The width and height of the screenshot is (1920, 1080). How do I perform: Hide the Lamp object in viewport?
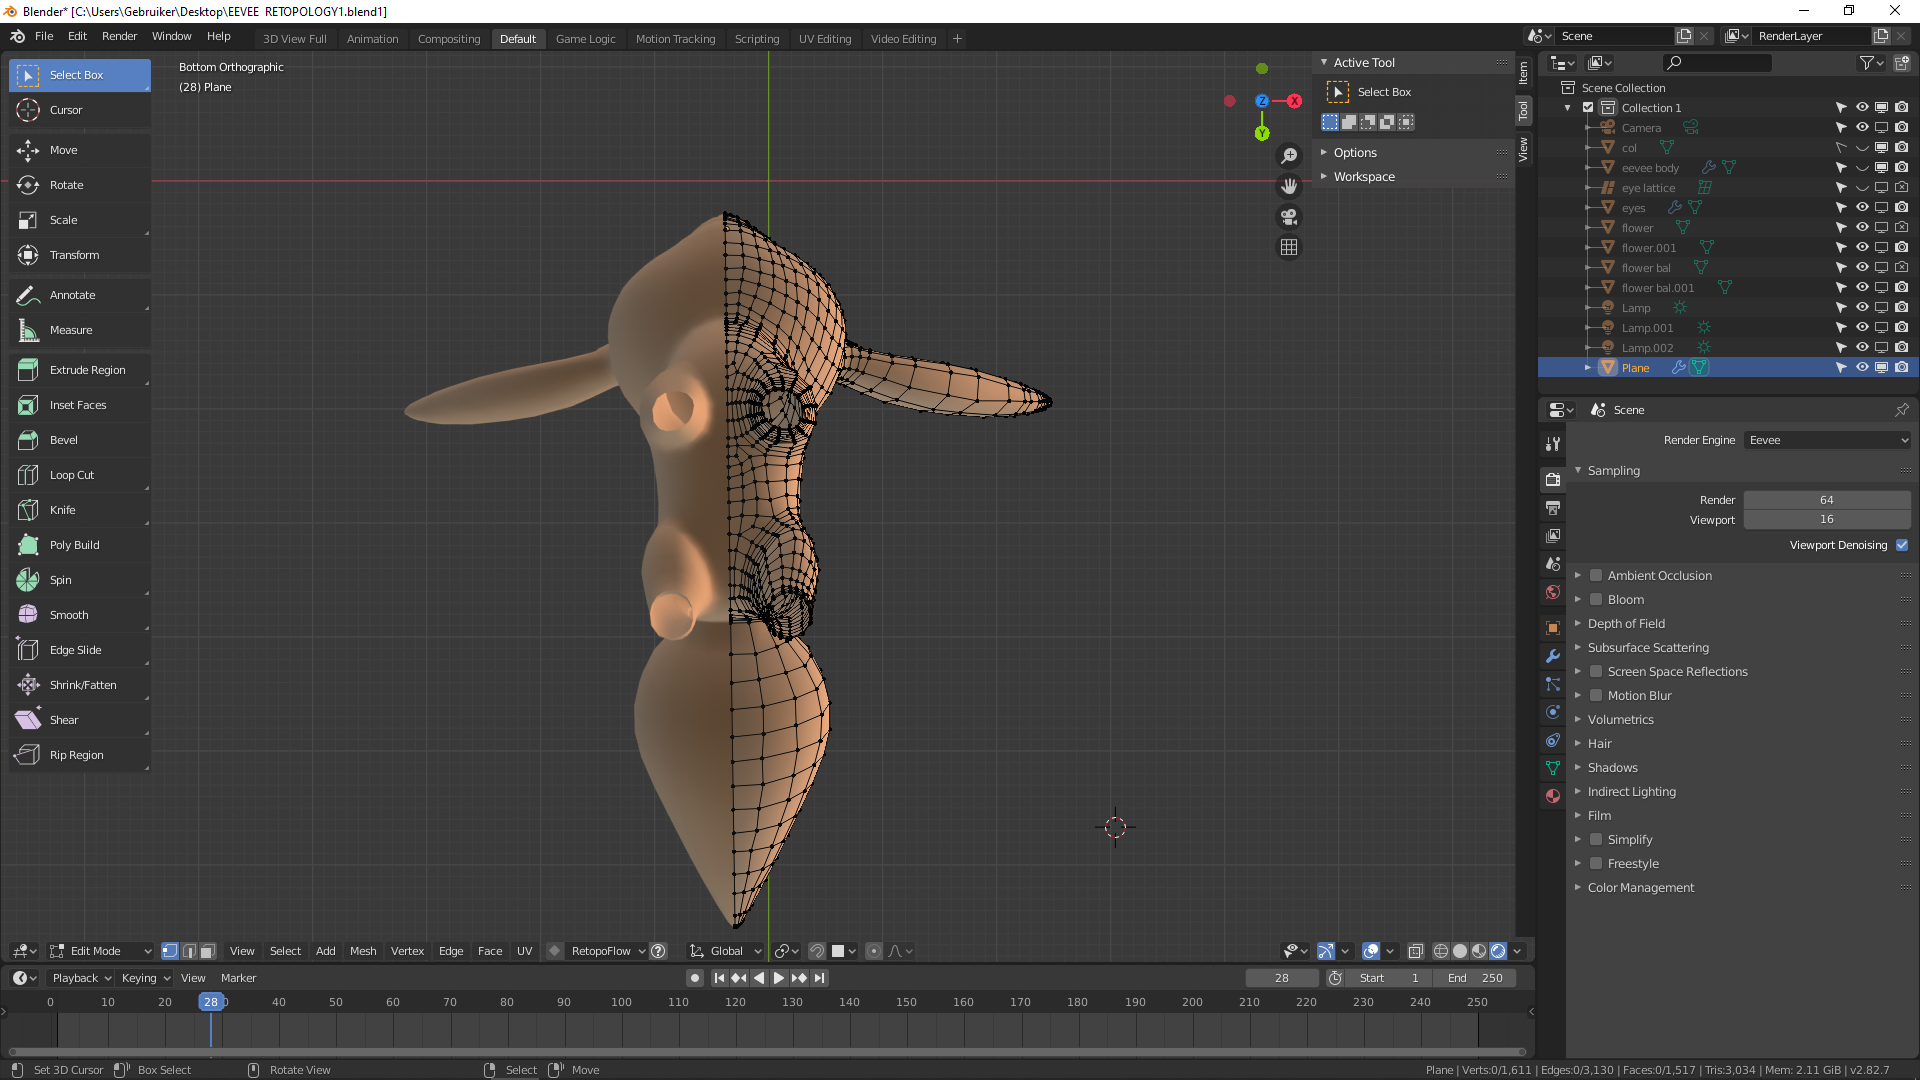[1862, 307]
